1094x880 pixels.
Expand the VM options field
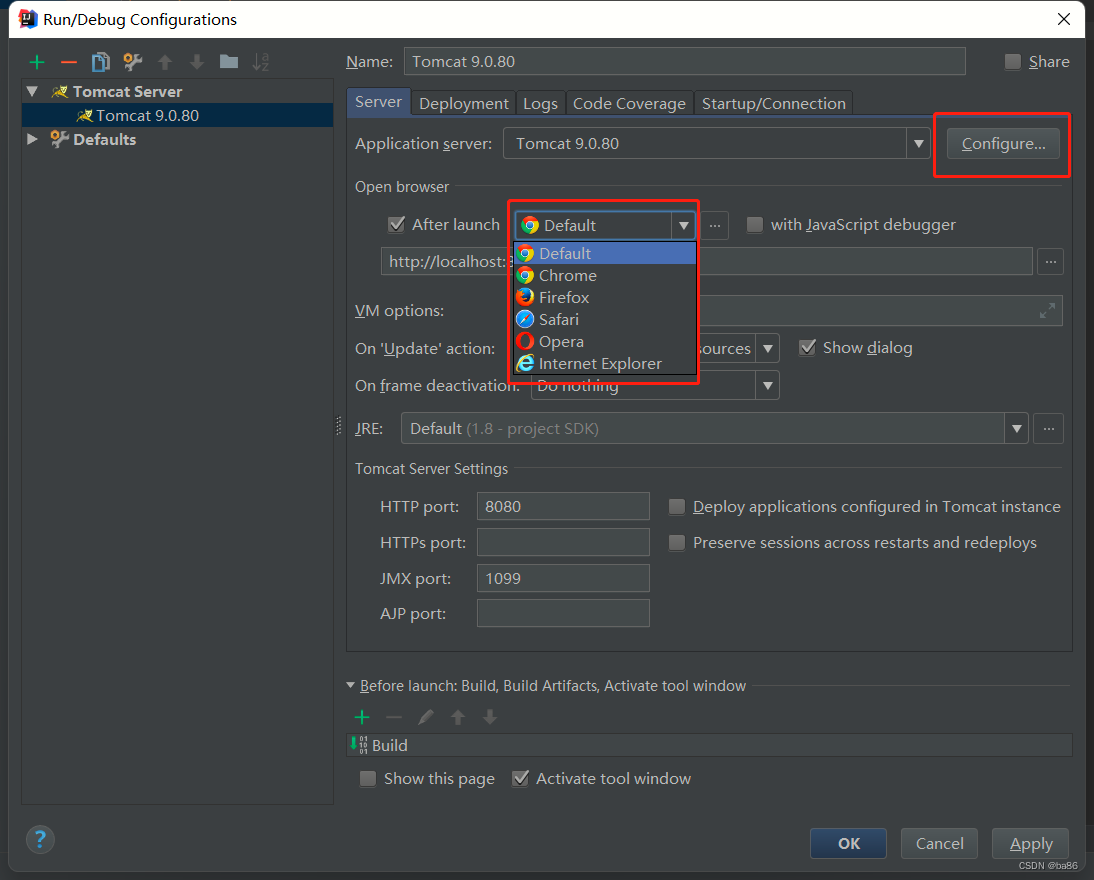(x=1047, y=311)
